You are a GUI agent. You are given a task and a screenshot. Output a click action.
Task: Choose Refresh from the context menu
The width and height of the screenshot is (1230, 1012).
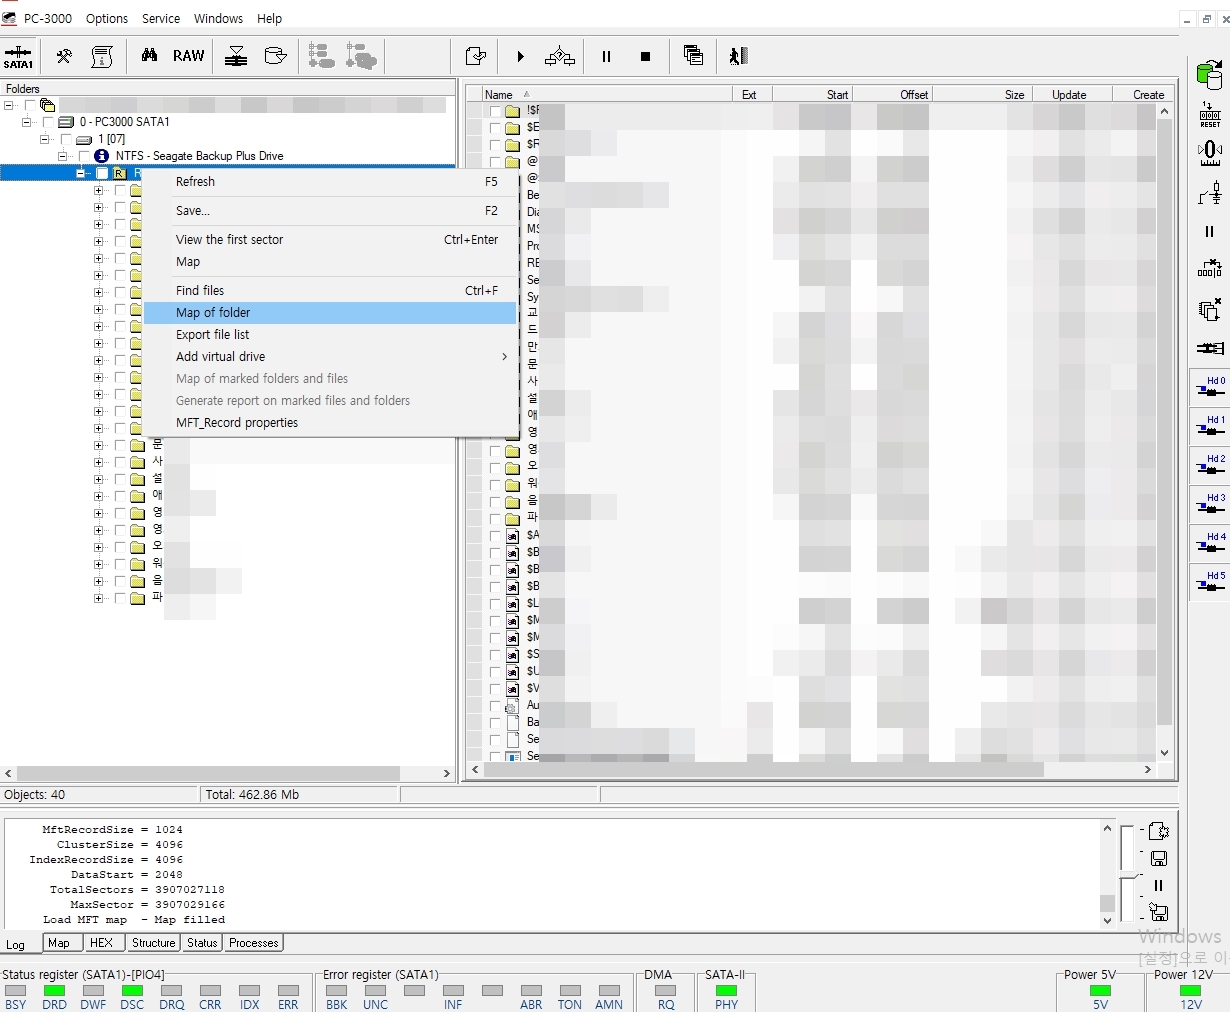330,182
